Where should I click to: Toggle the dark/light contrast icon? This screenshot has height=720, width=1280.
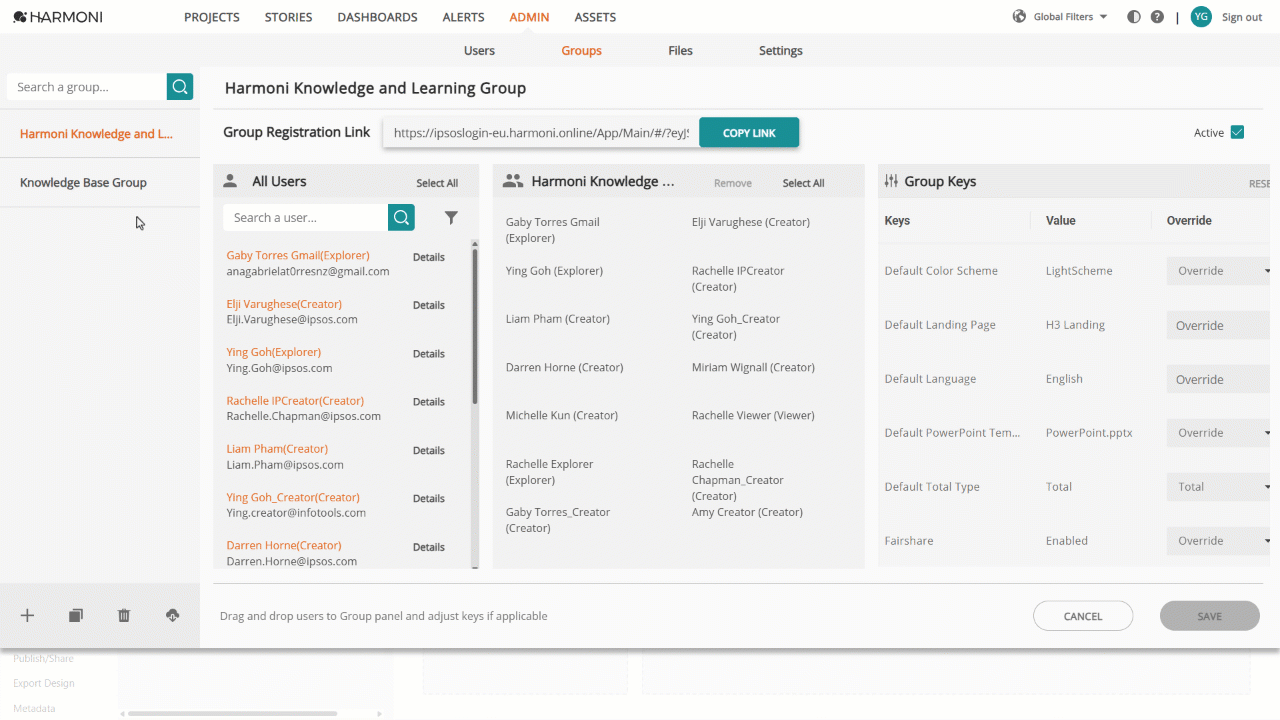(1134, 17)
